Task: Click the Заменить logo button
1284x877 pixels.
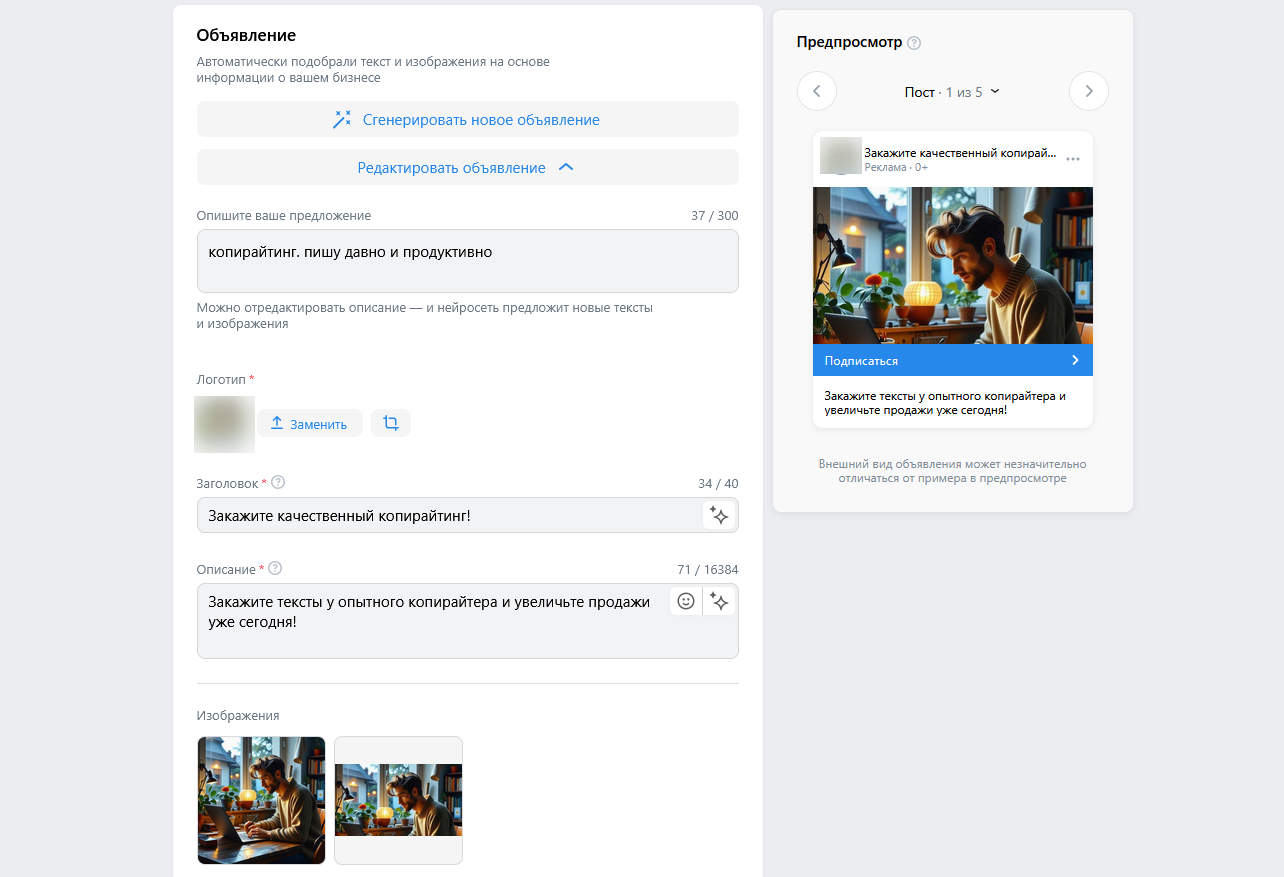Action: (x=309, y=424)
